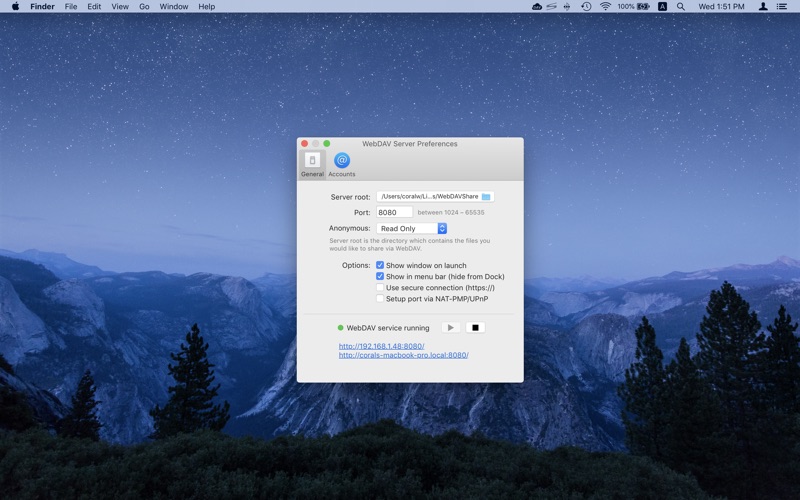Click the 'WebDAV service running' status text

click(388, 328)
